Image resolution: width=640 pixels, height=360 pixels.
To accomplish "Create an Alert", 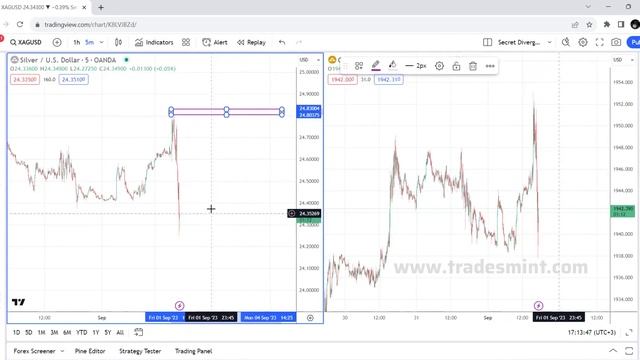I will pos(215,42).
